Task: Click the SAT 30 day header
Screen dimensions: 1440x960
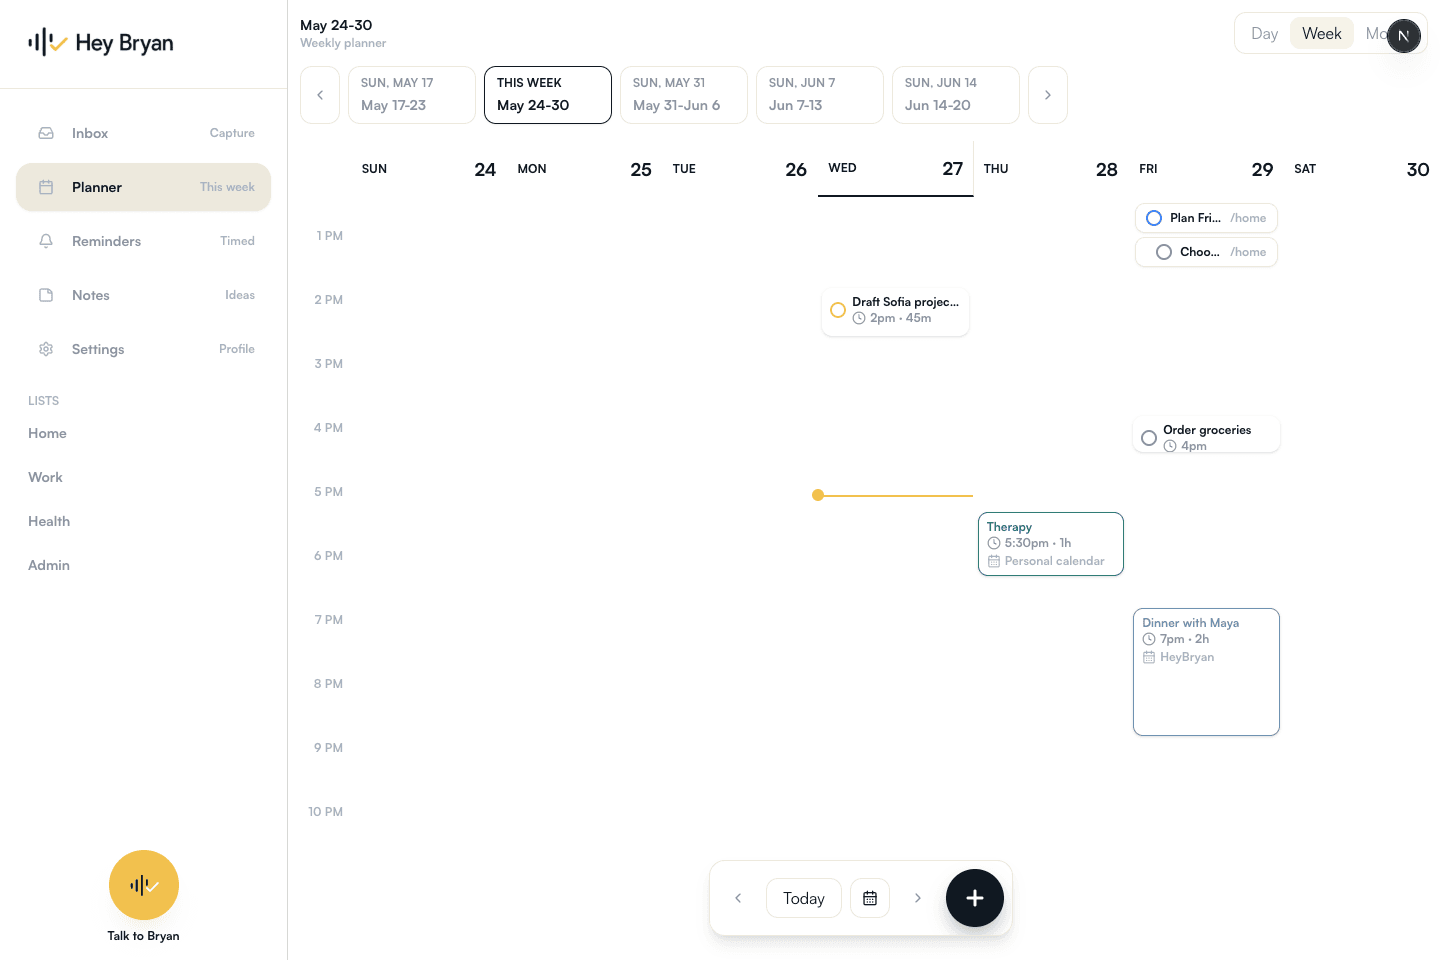Action: click(x=1362, y=169)
